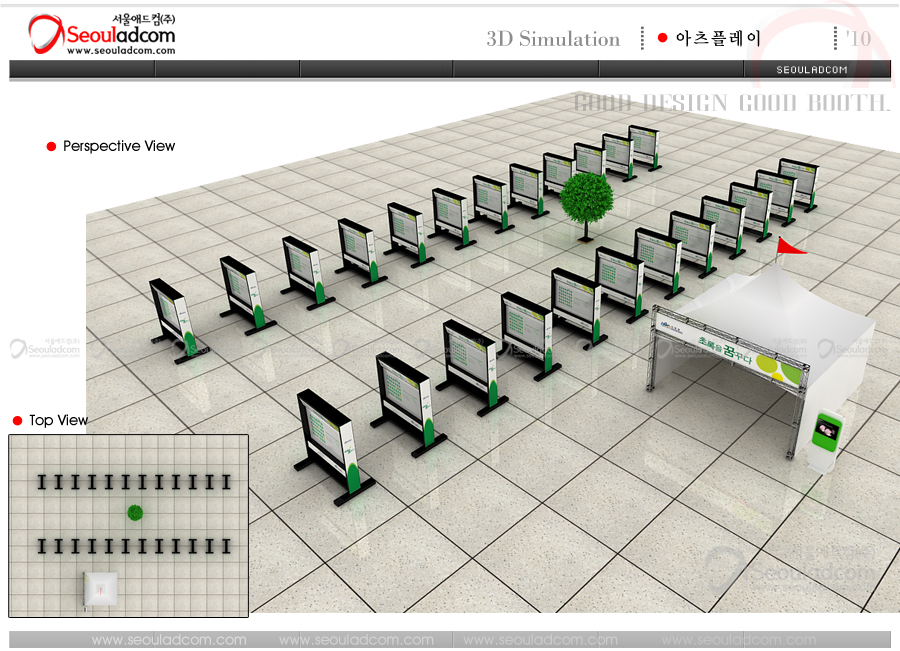Click the Seouladcom logo in the header
Image resolution: width=900 pixels, height=651 pixels.
(102, 34)
